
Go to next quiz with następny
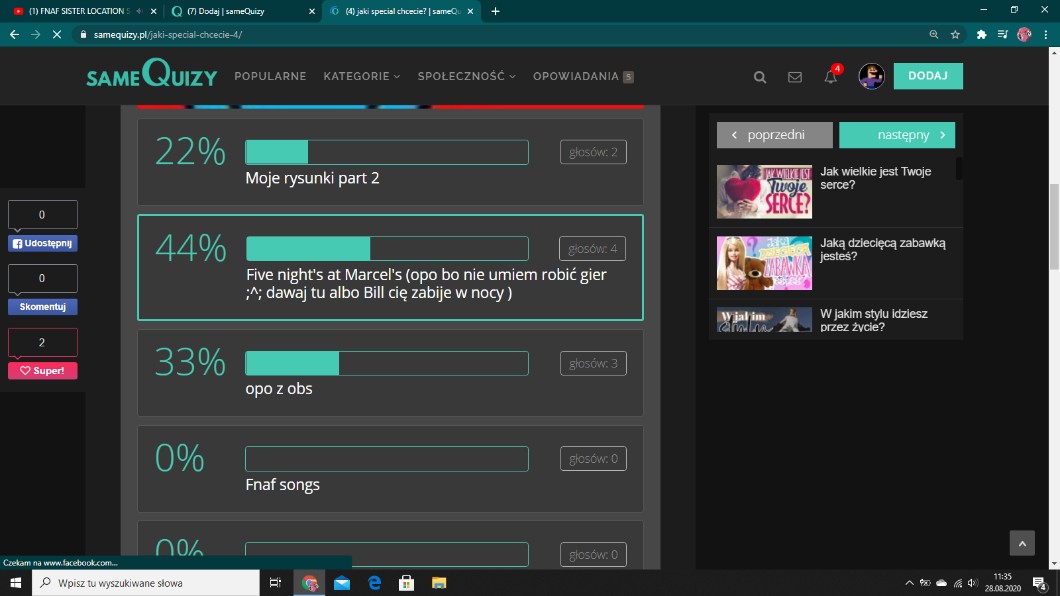pos(896,135)
